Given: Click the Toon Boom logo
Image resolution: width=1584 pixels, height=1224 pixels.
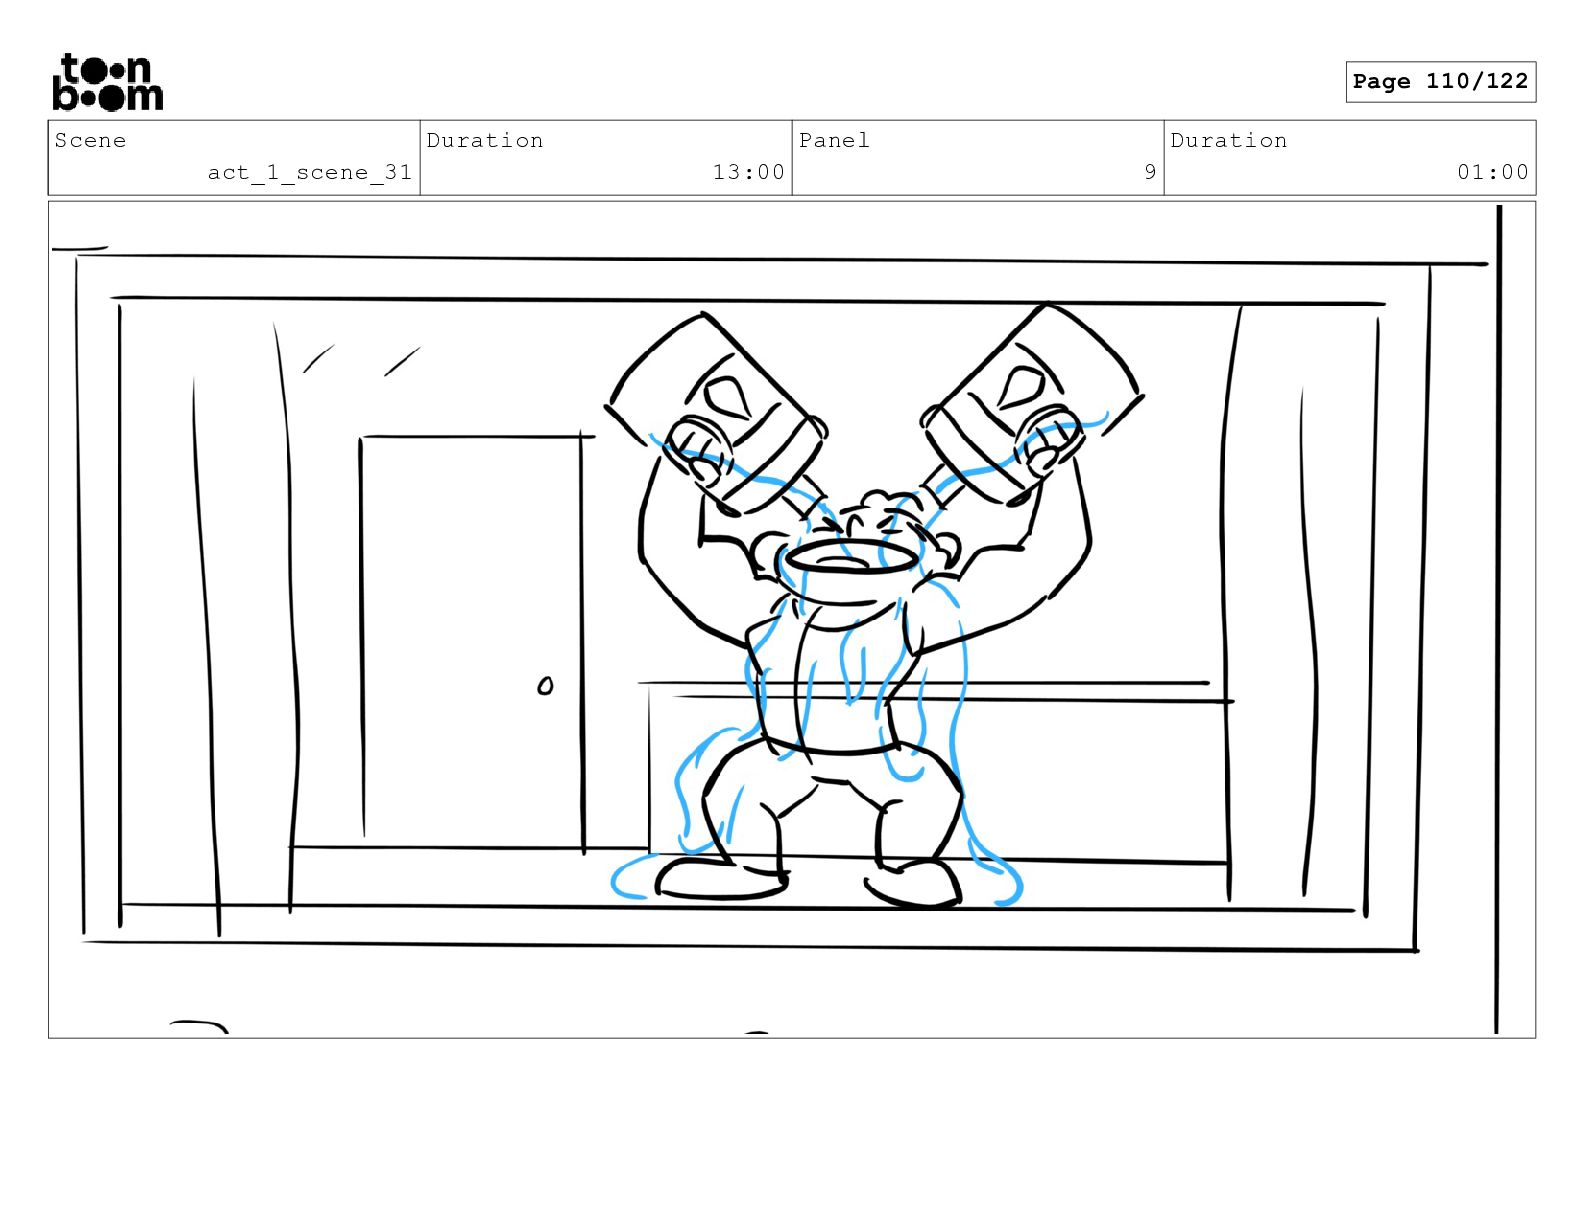Looking at the screenshot, I should click(108, 82).
